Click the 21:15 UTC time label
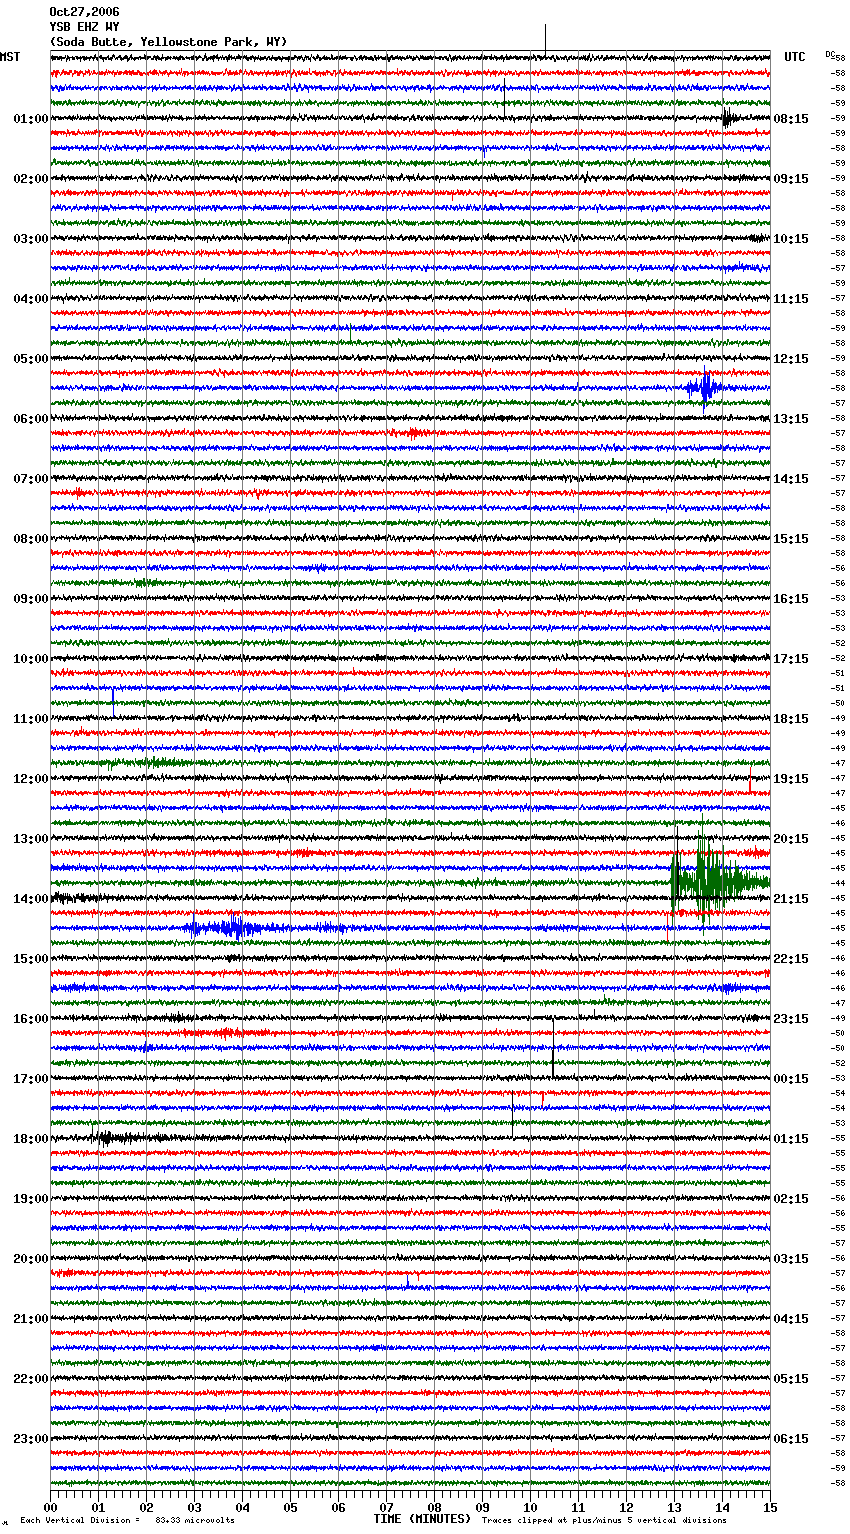Viewport: 850px width, 1534px height. [x=791, y=899]
